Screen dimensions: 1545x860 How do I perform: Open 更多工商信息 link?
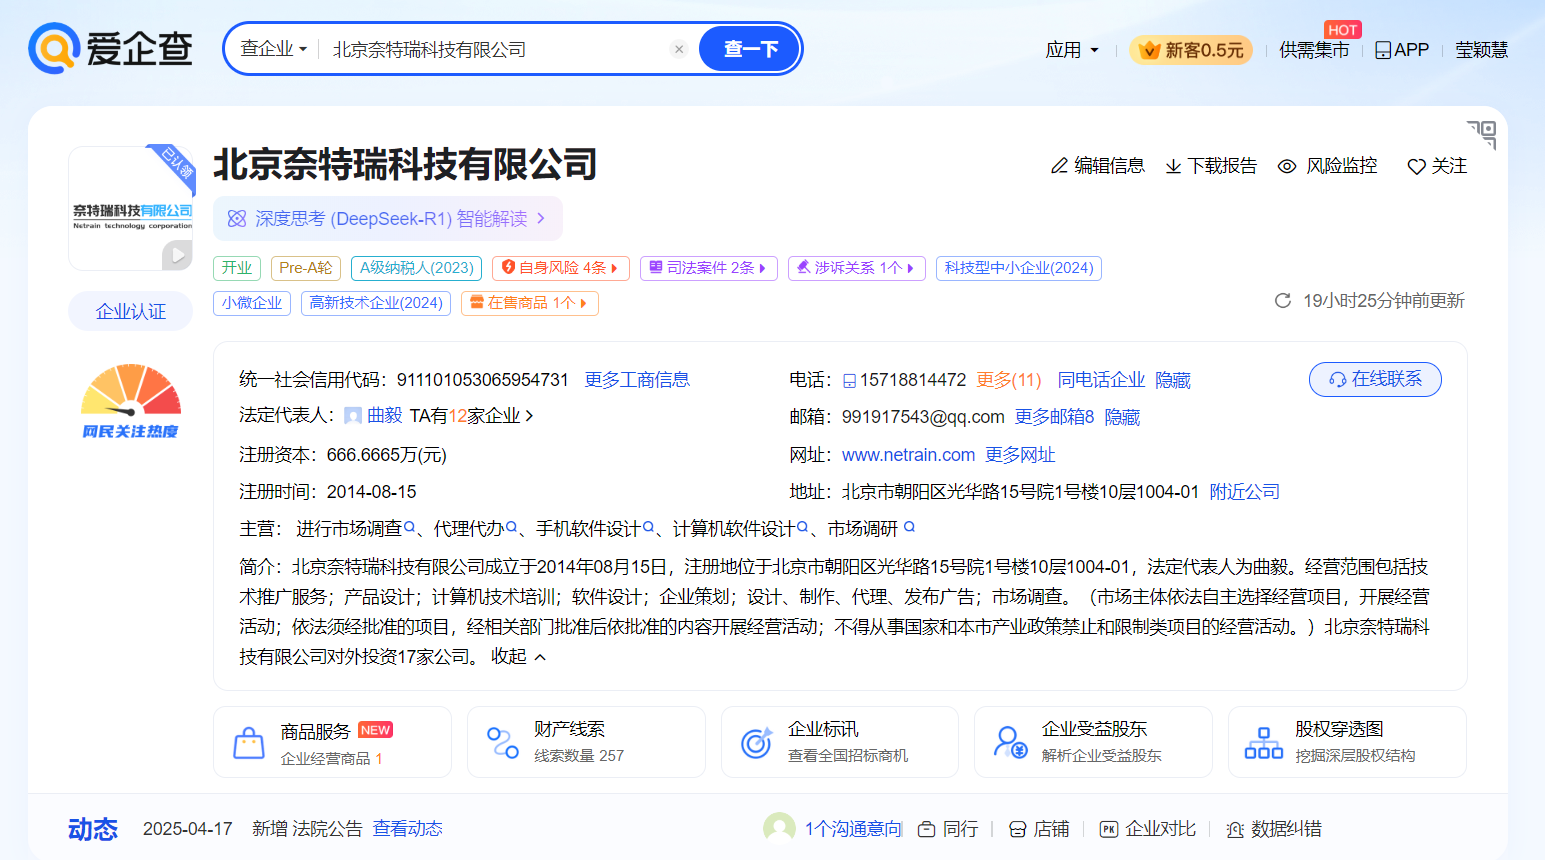pos(637,380)
